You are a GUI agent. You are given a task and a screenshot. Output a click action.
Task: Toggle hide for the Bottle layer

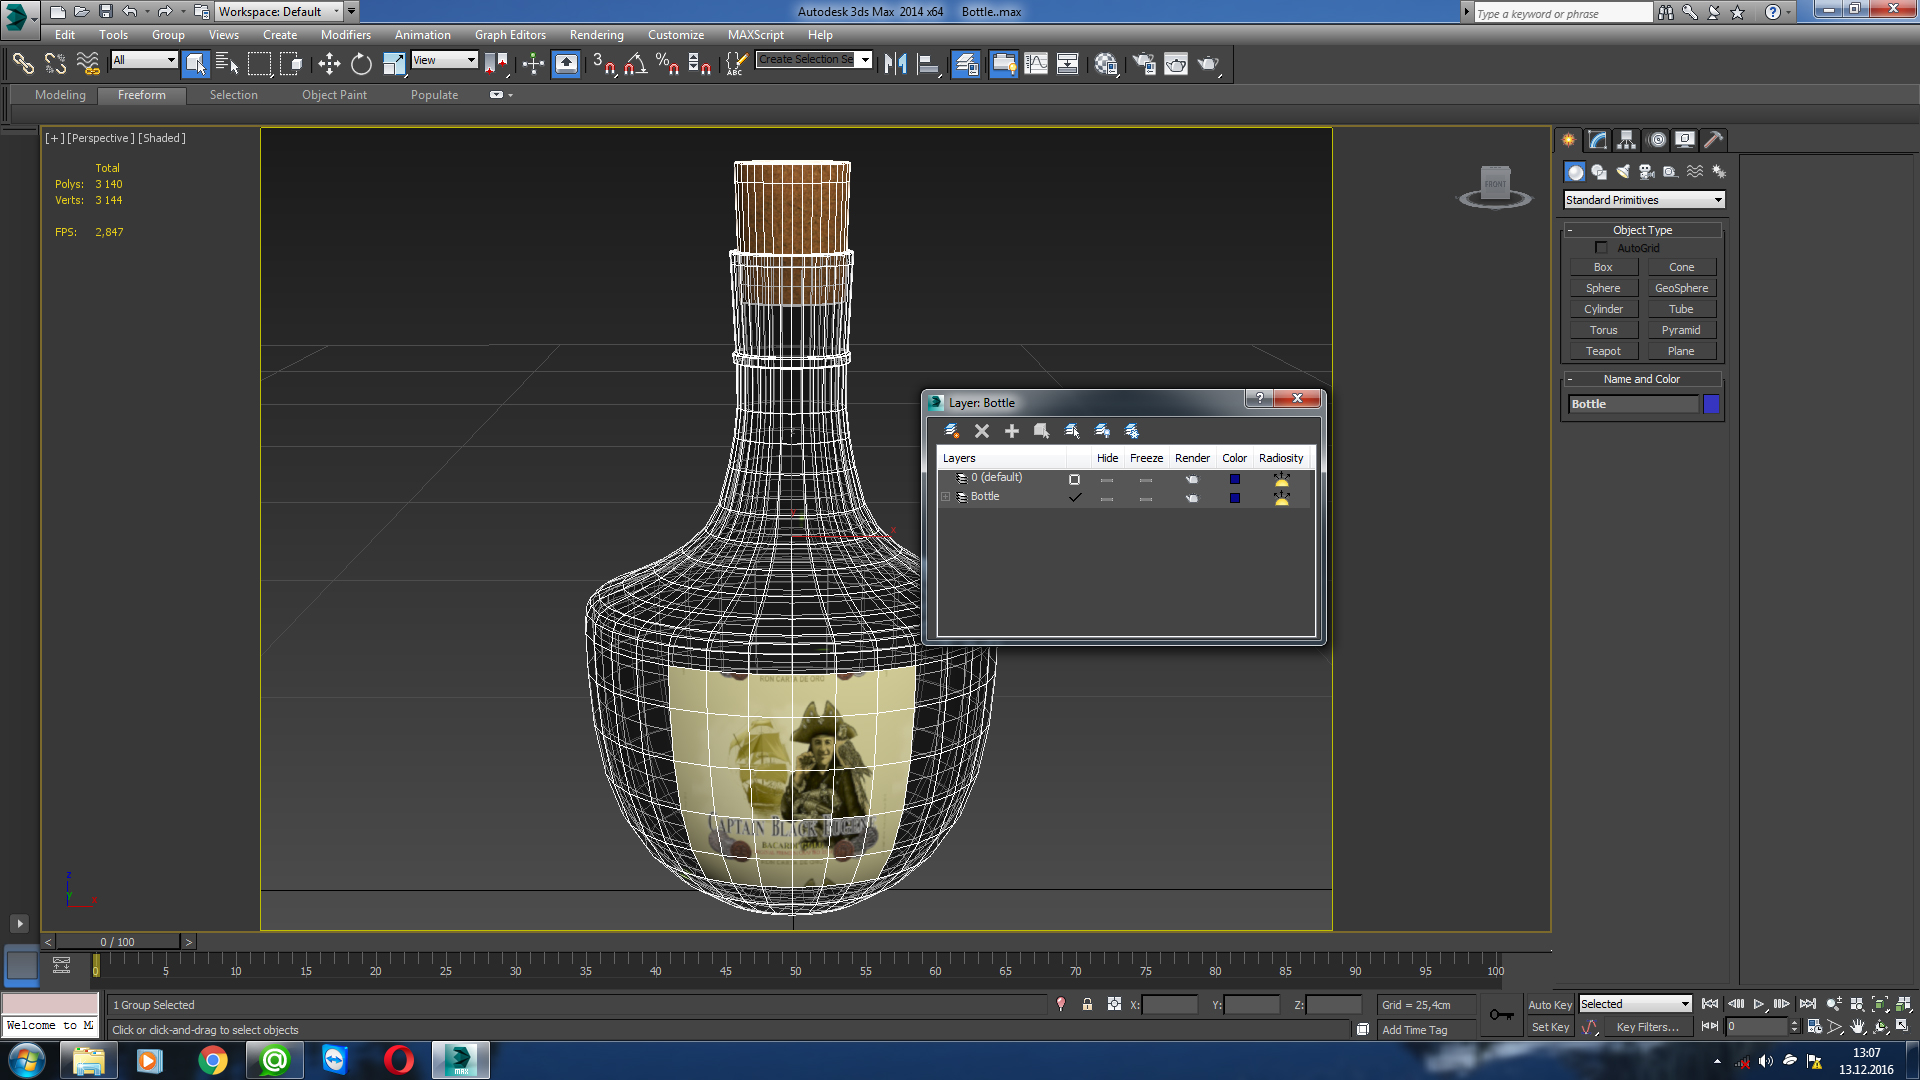pyautogui.click(x=1107, y=498)
